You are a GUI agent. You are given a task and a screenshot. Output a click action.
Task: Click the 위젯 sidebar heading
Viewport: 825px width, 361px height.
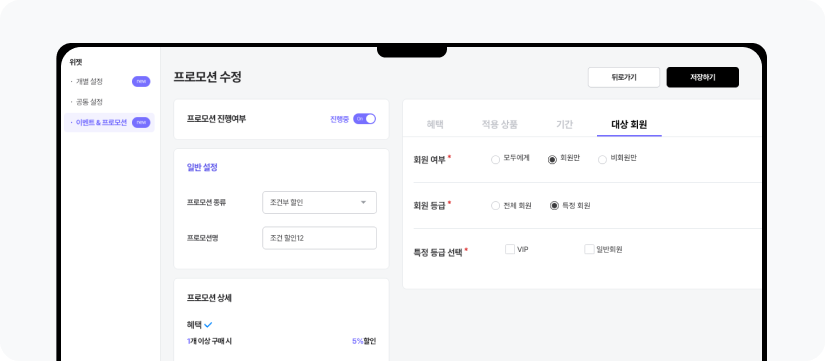76,62
